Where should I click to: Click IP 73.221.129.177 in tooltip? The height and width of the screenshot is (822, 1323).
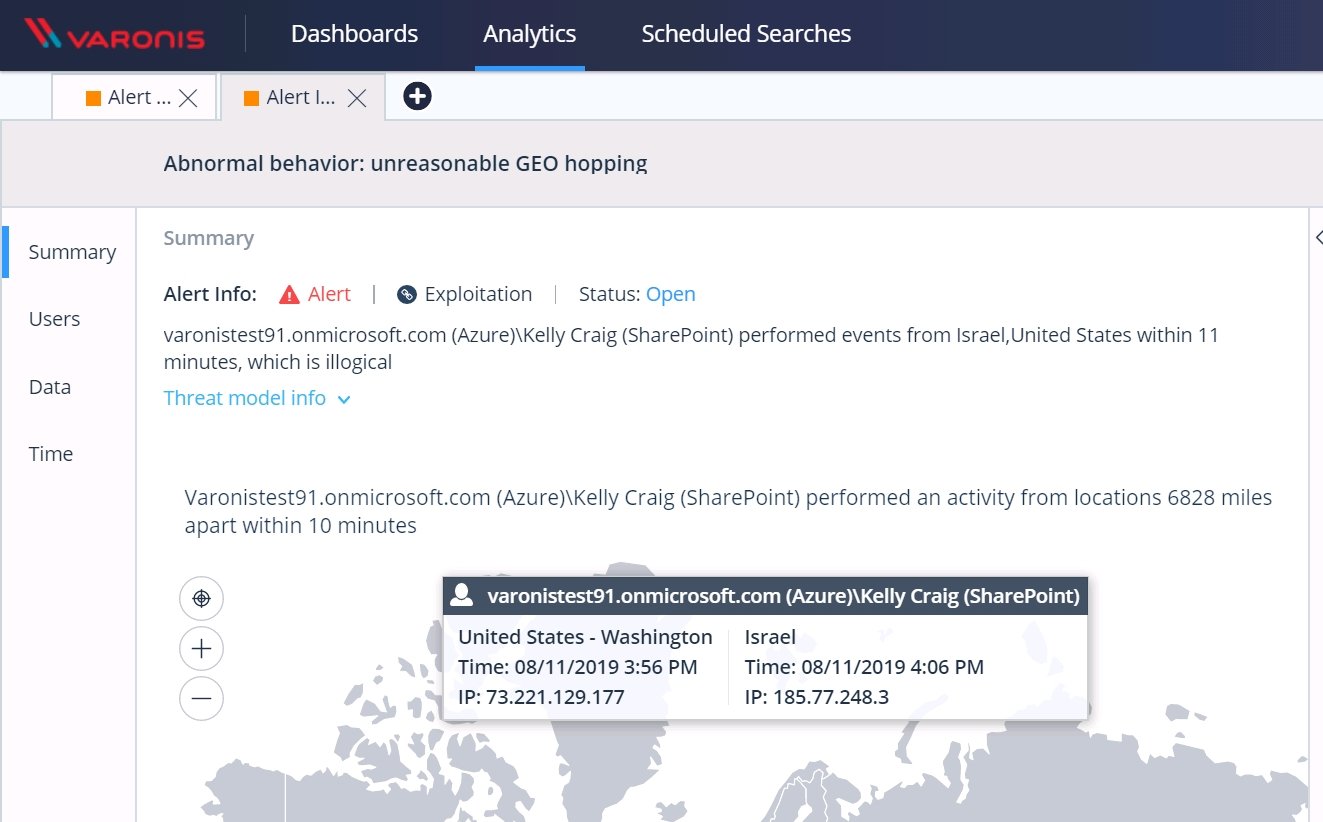[x=541, y=697]
